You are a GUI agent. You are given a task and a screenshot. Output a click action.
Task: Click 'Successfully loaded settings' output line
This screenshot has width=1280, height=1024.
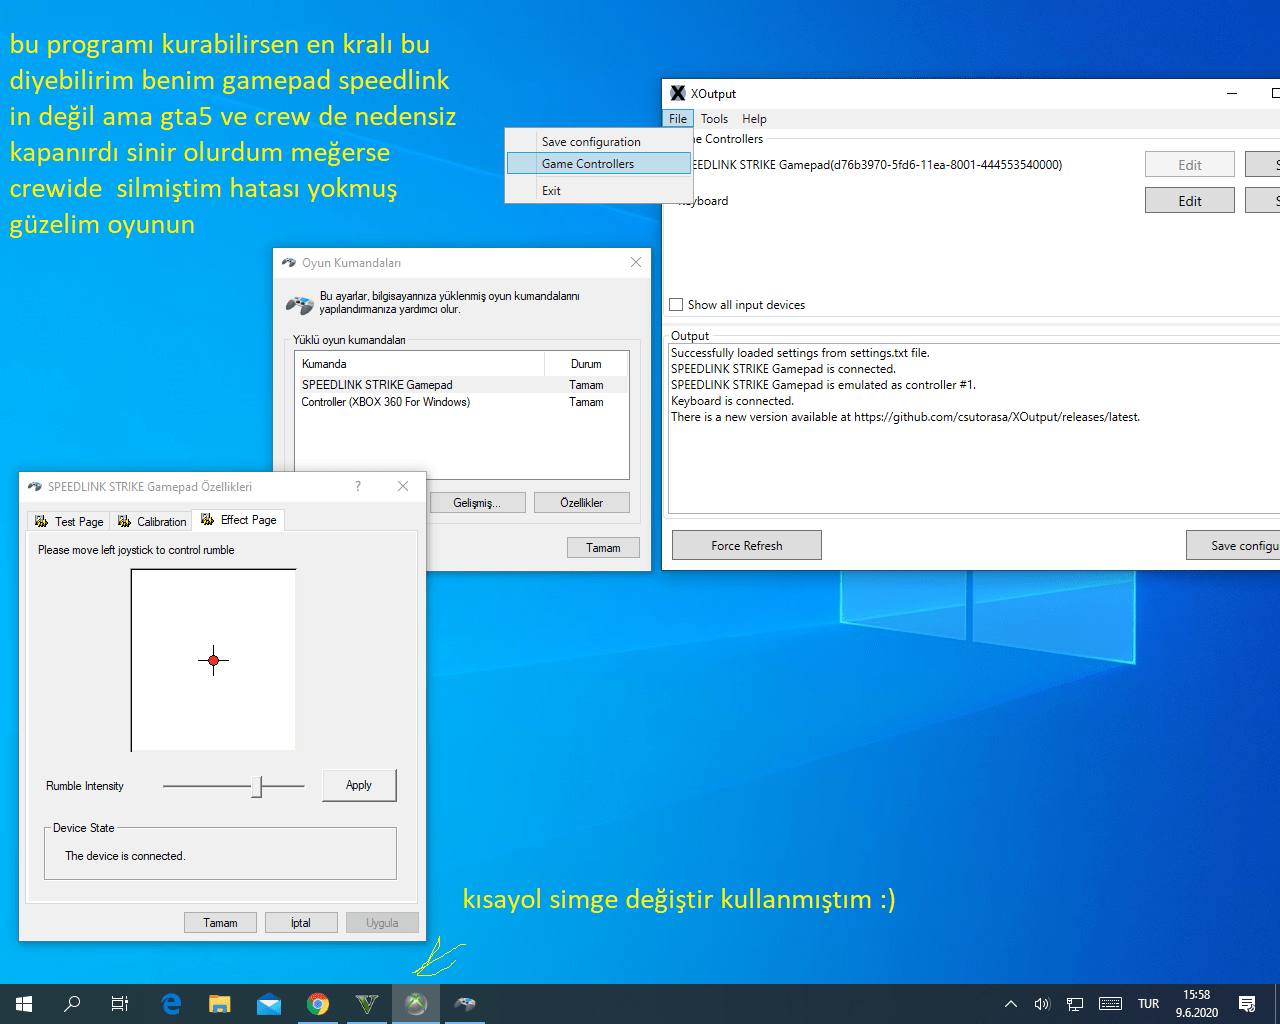[x=800, y=353]
